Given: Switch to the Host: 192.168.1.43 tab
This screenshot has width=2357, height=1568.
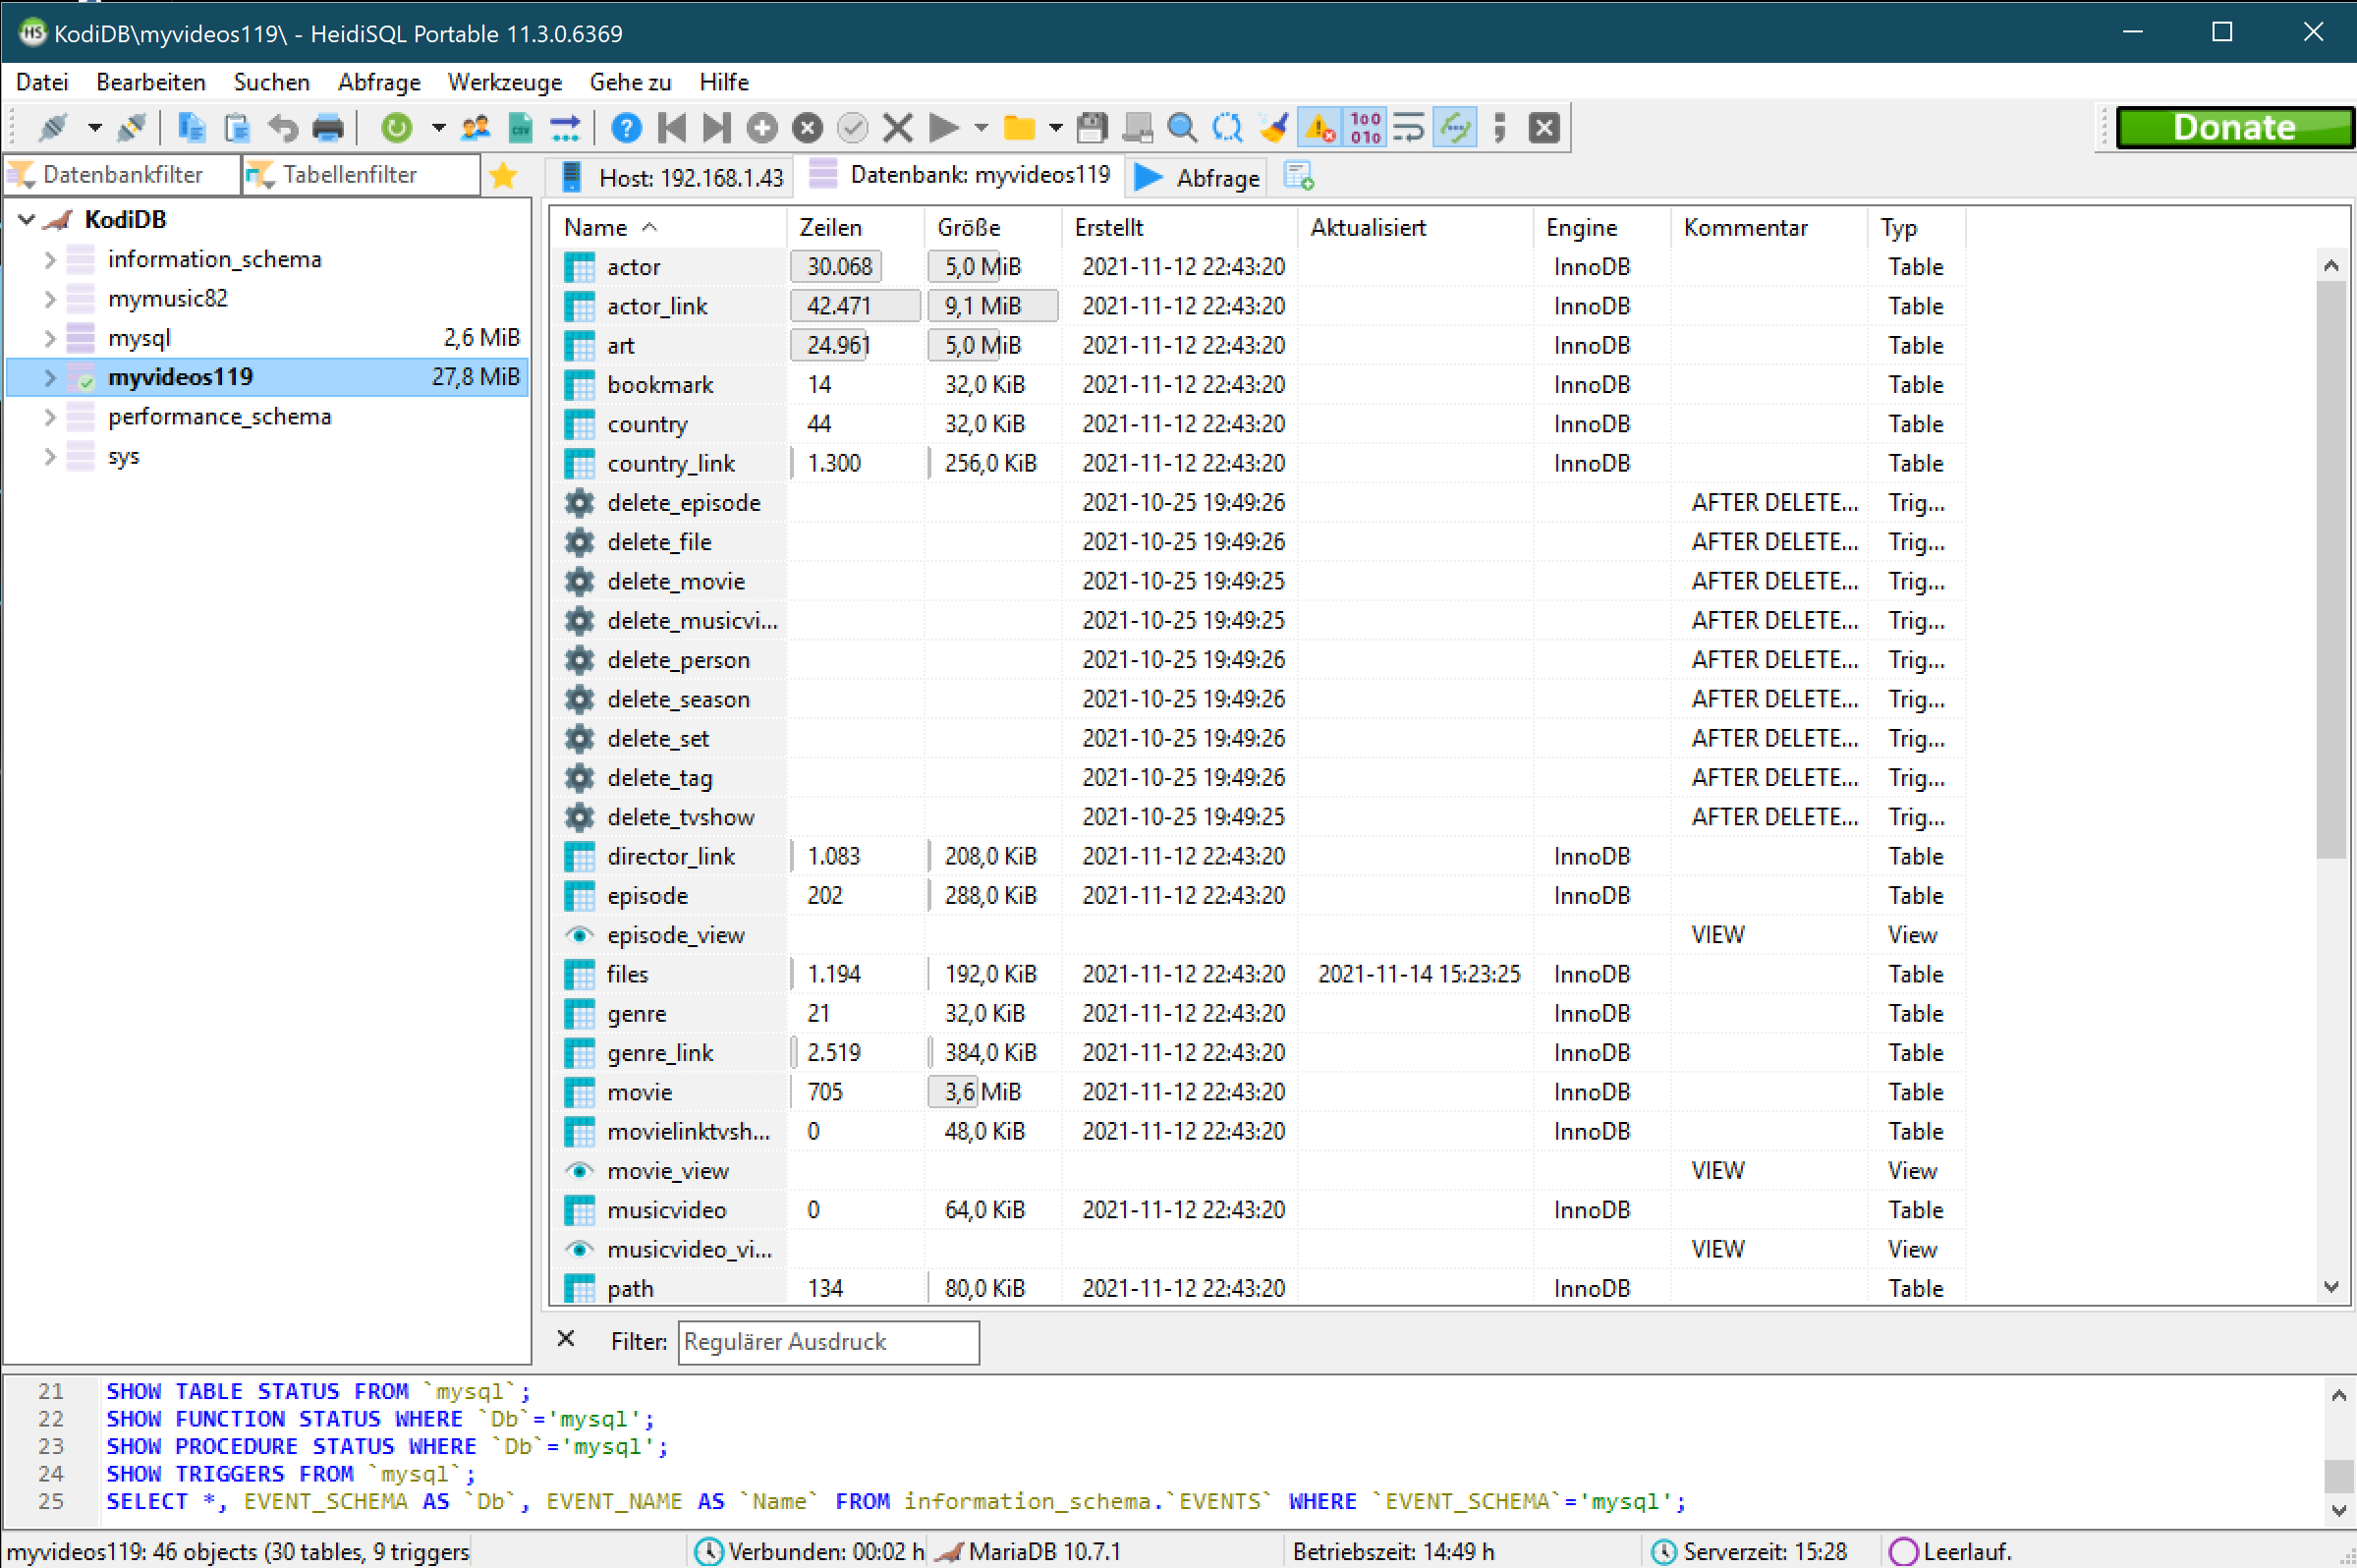Looking at the screenshot, I should point(672,177).
